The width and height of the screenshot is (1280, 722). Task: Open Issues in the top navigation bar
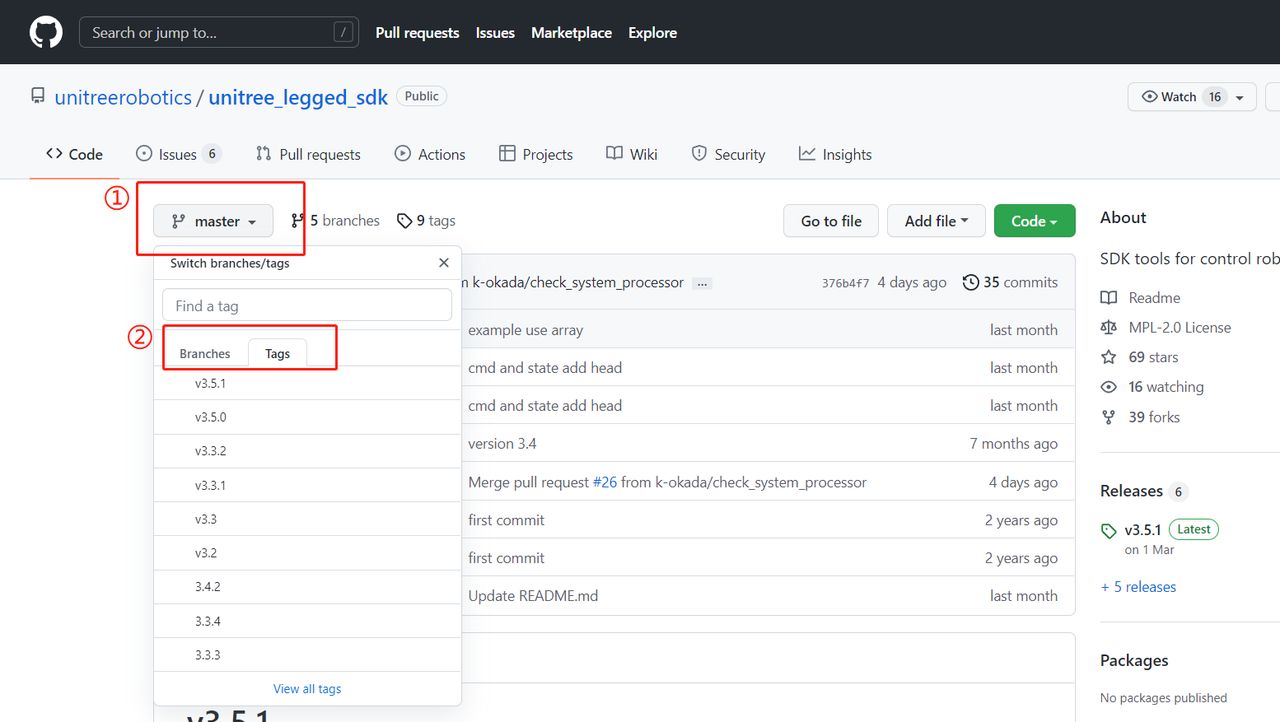(495, 33)
